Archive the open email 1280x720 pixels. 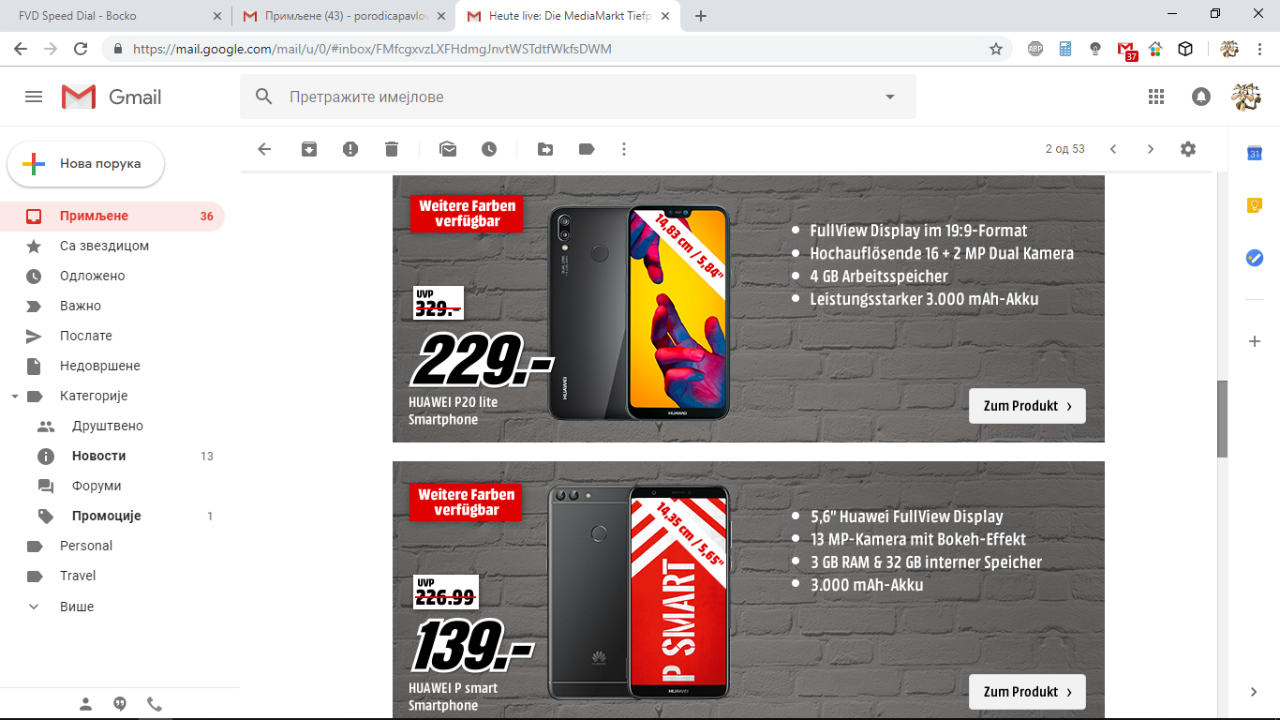[309, 149]
